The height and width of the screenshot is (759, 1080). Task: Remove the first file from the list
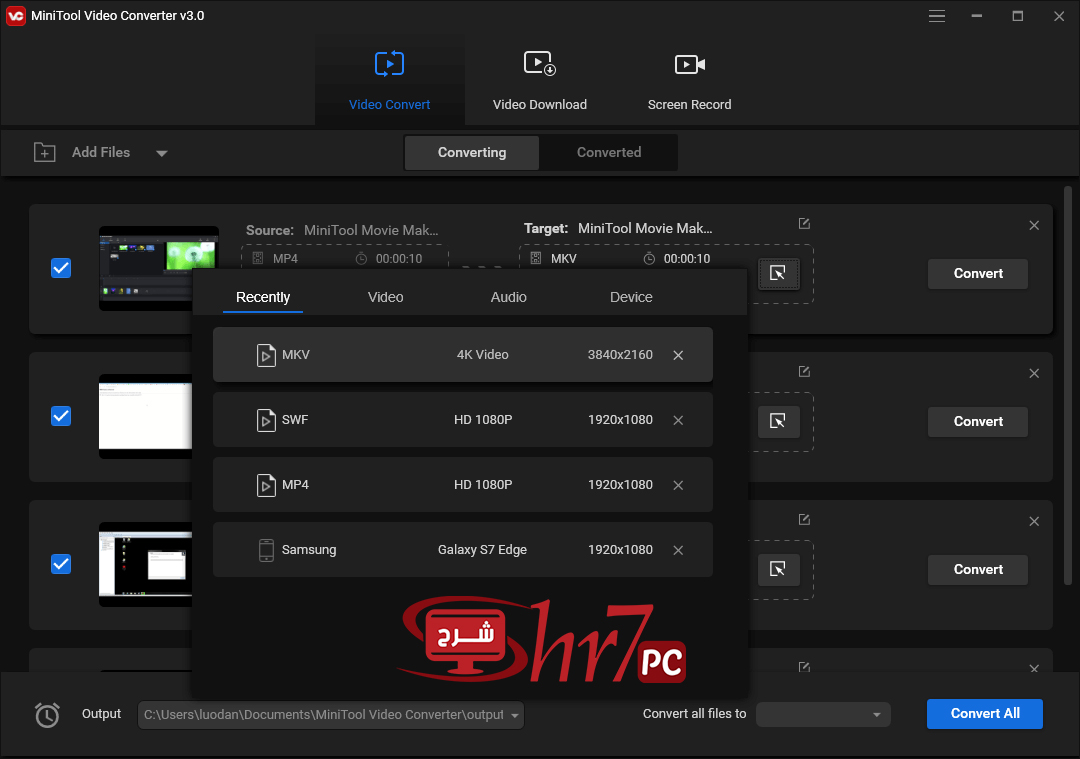click(x=1034, y=225)
